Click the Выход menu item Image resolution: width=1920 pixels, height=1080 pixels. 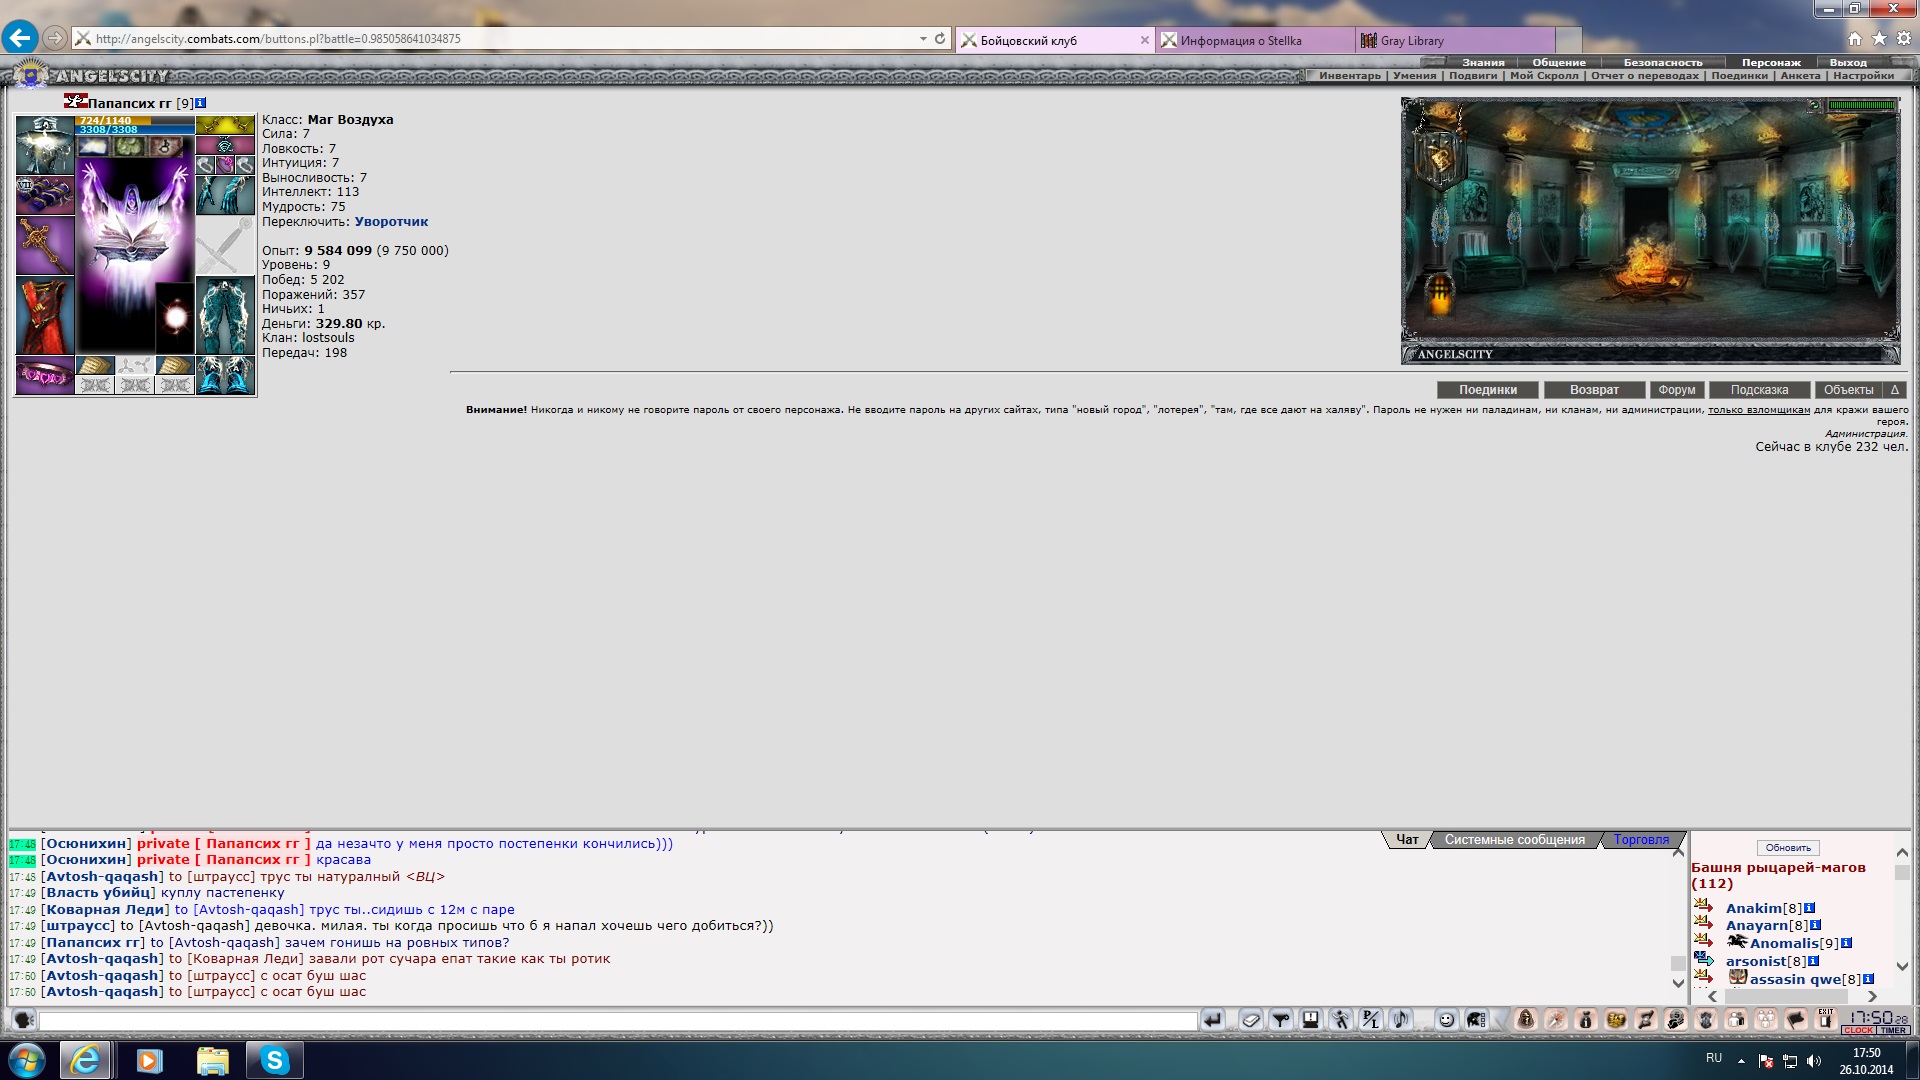[1848, 62]
